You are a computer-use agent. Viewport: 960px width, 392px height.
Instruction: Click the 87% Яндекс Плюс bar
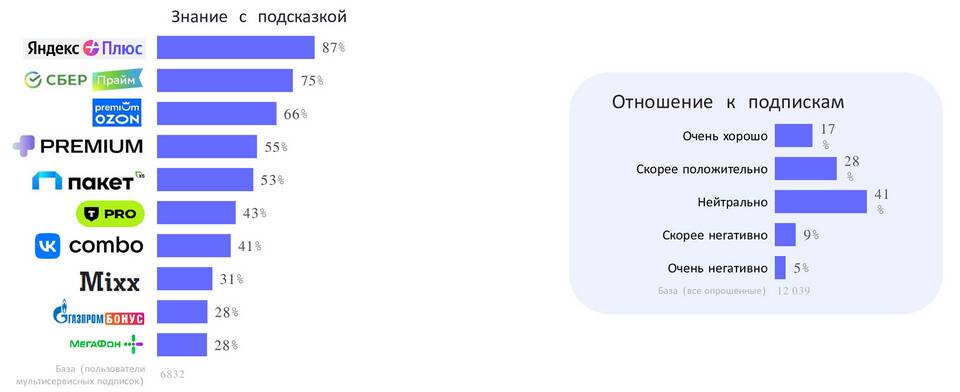click(236, 47)
